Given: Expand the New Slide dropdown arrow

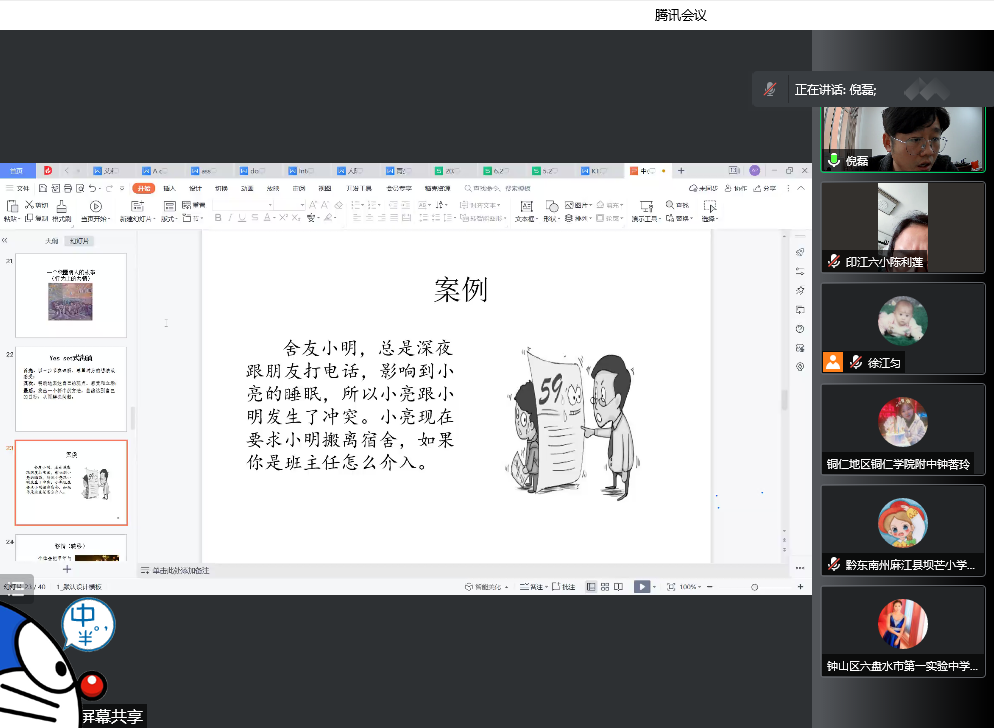Looking at the screenshot, I should tap(152, 219).
